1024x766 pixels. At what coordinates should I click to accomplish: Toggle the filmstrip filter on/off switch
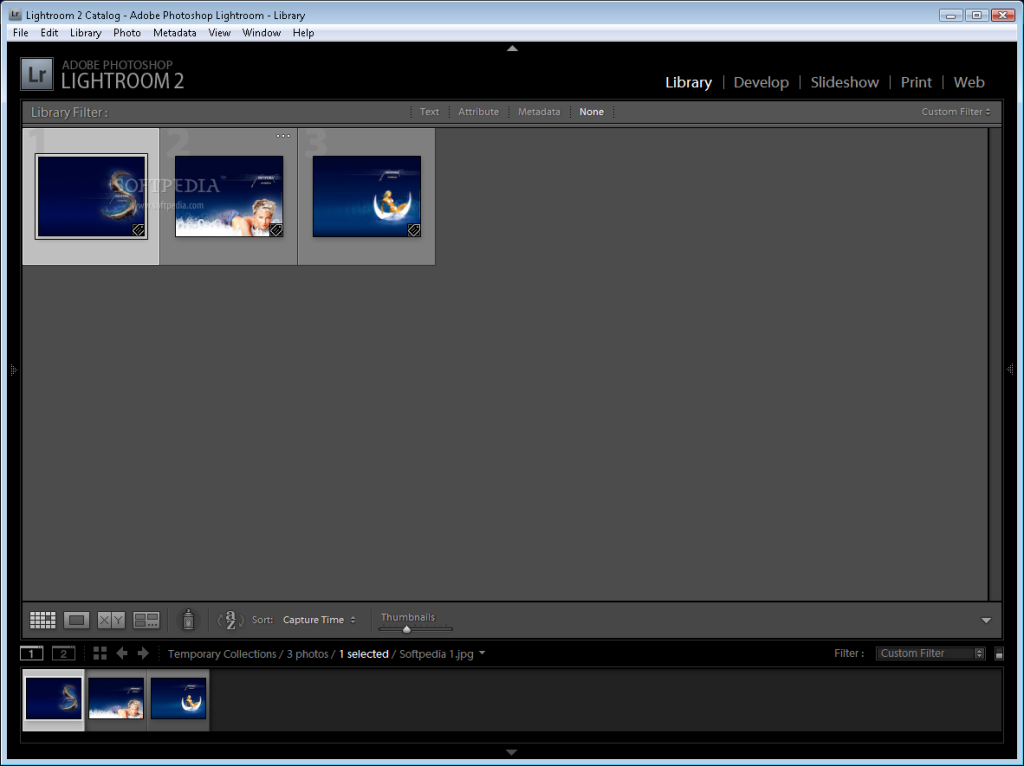(x=999, y=654)
